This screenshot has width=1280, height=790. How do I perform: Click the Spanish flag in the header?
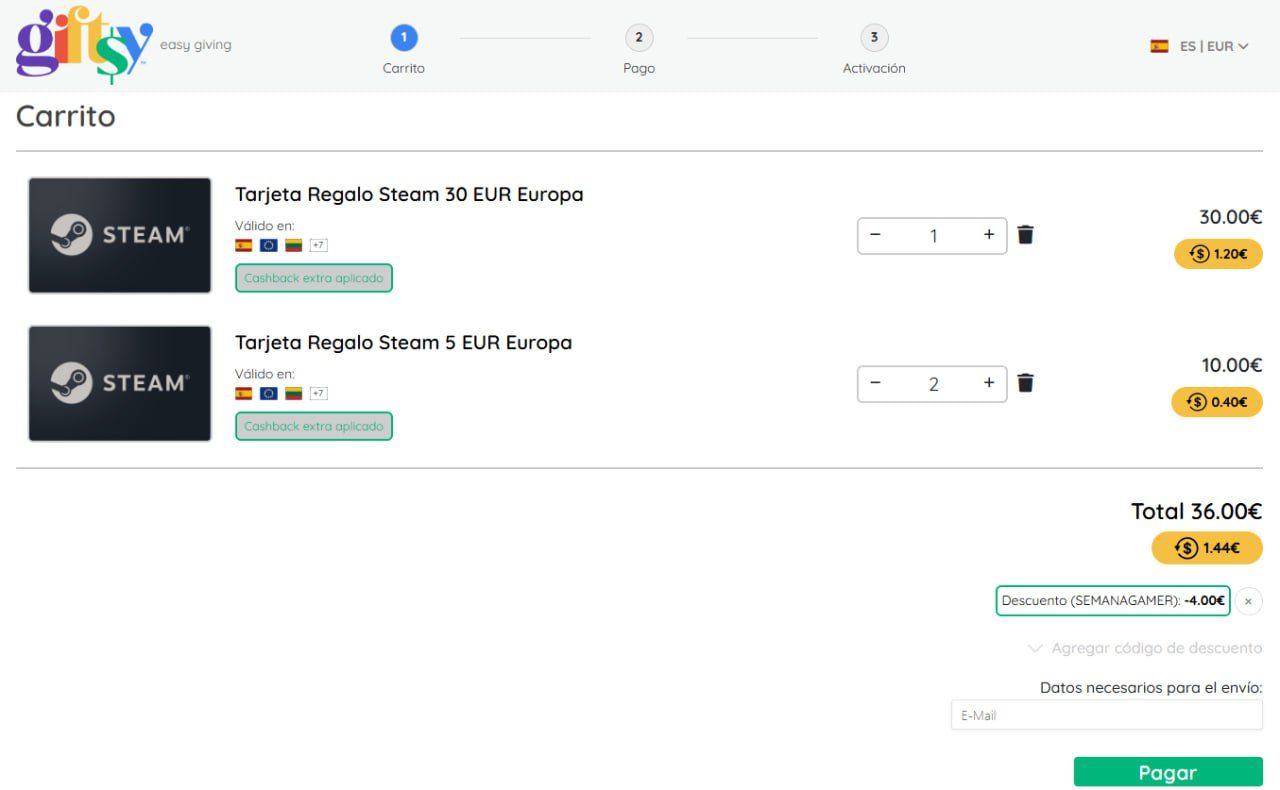(x=1159, y=46)
